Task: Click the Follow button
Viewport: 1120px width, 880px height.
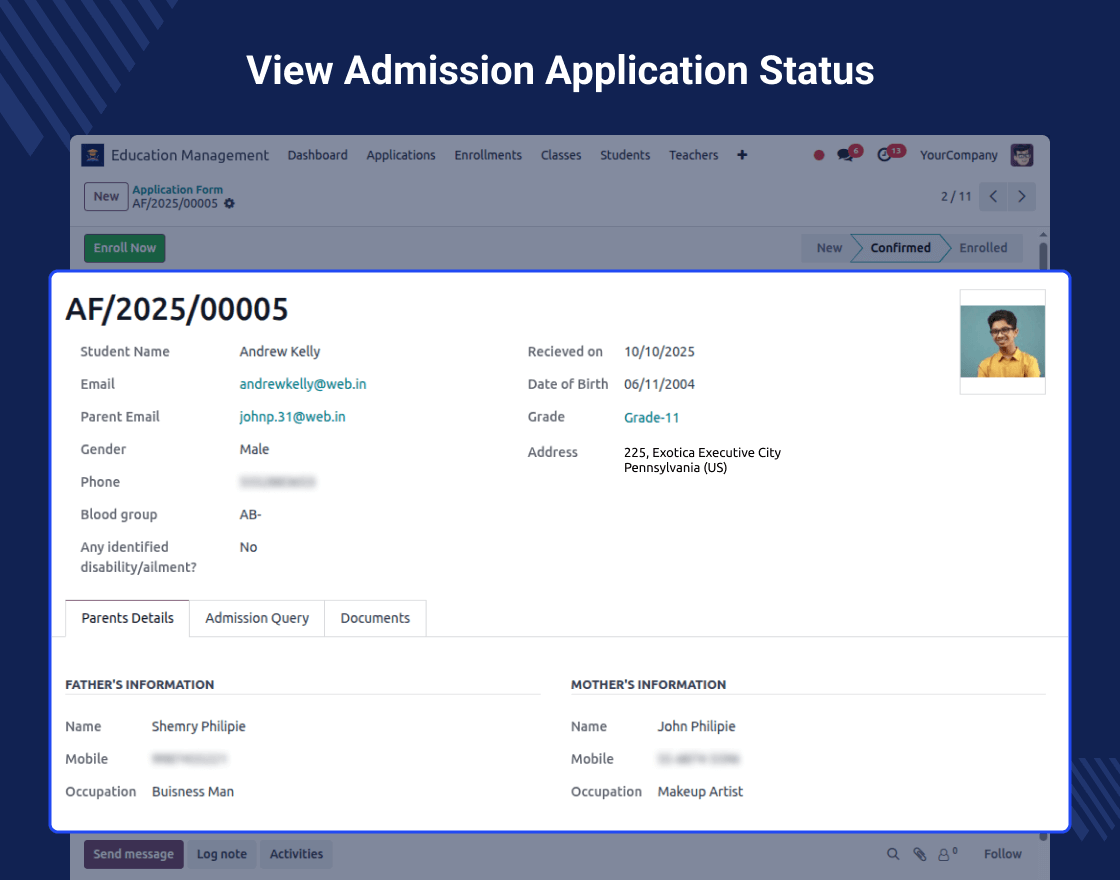Action: [x=1002, y=854]
